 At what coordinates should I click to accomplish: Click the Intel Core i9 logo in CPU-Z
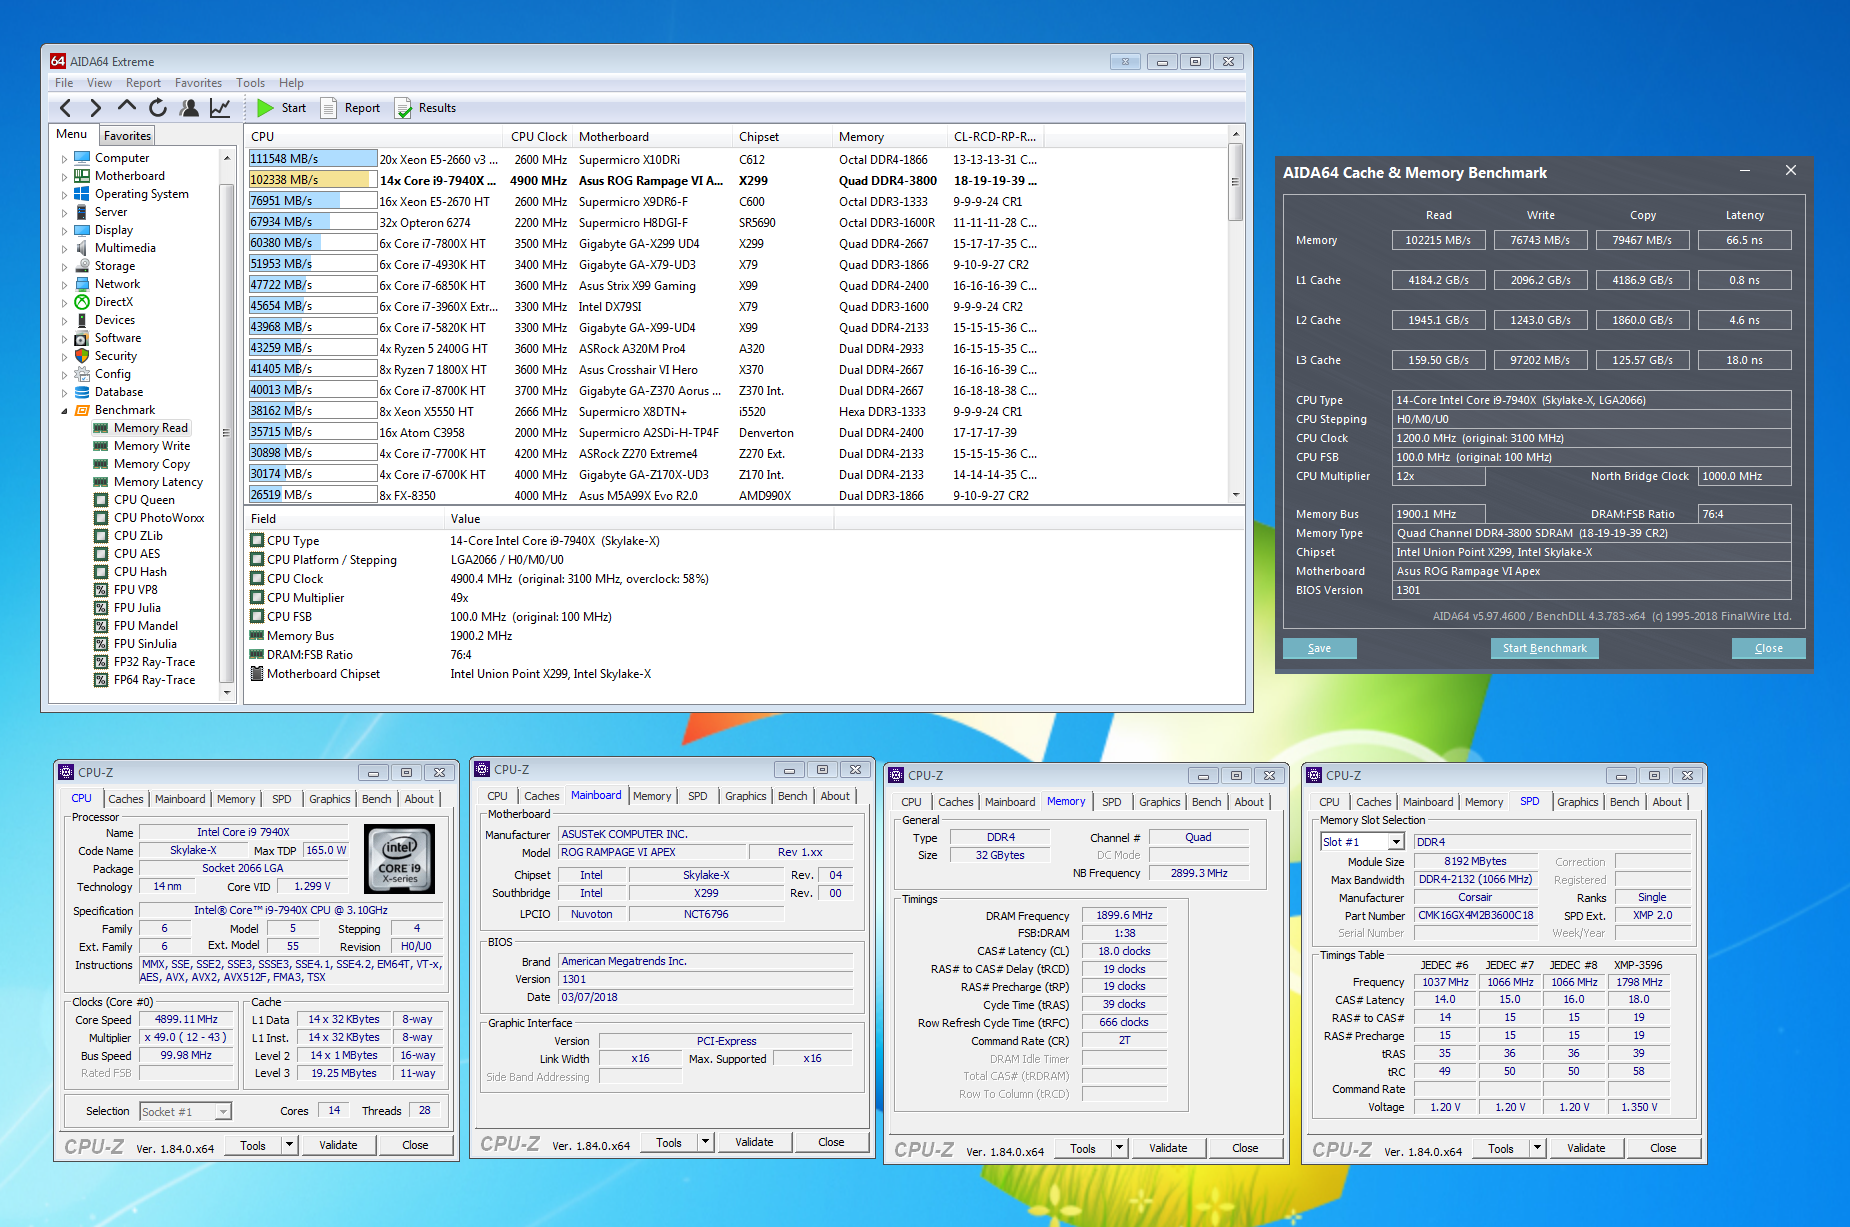click(399, 858)
